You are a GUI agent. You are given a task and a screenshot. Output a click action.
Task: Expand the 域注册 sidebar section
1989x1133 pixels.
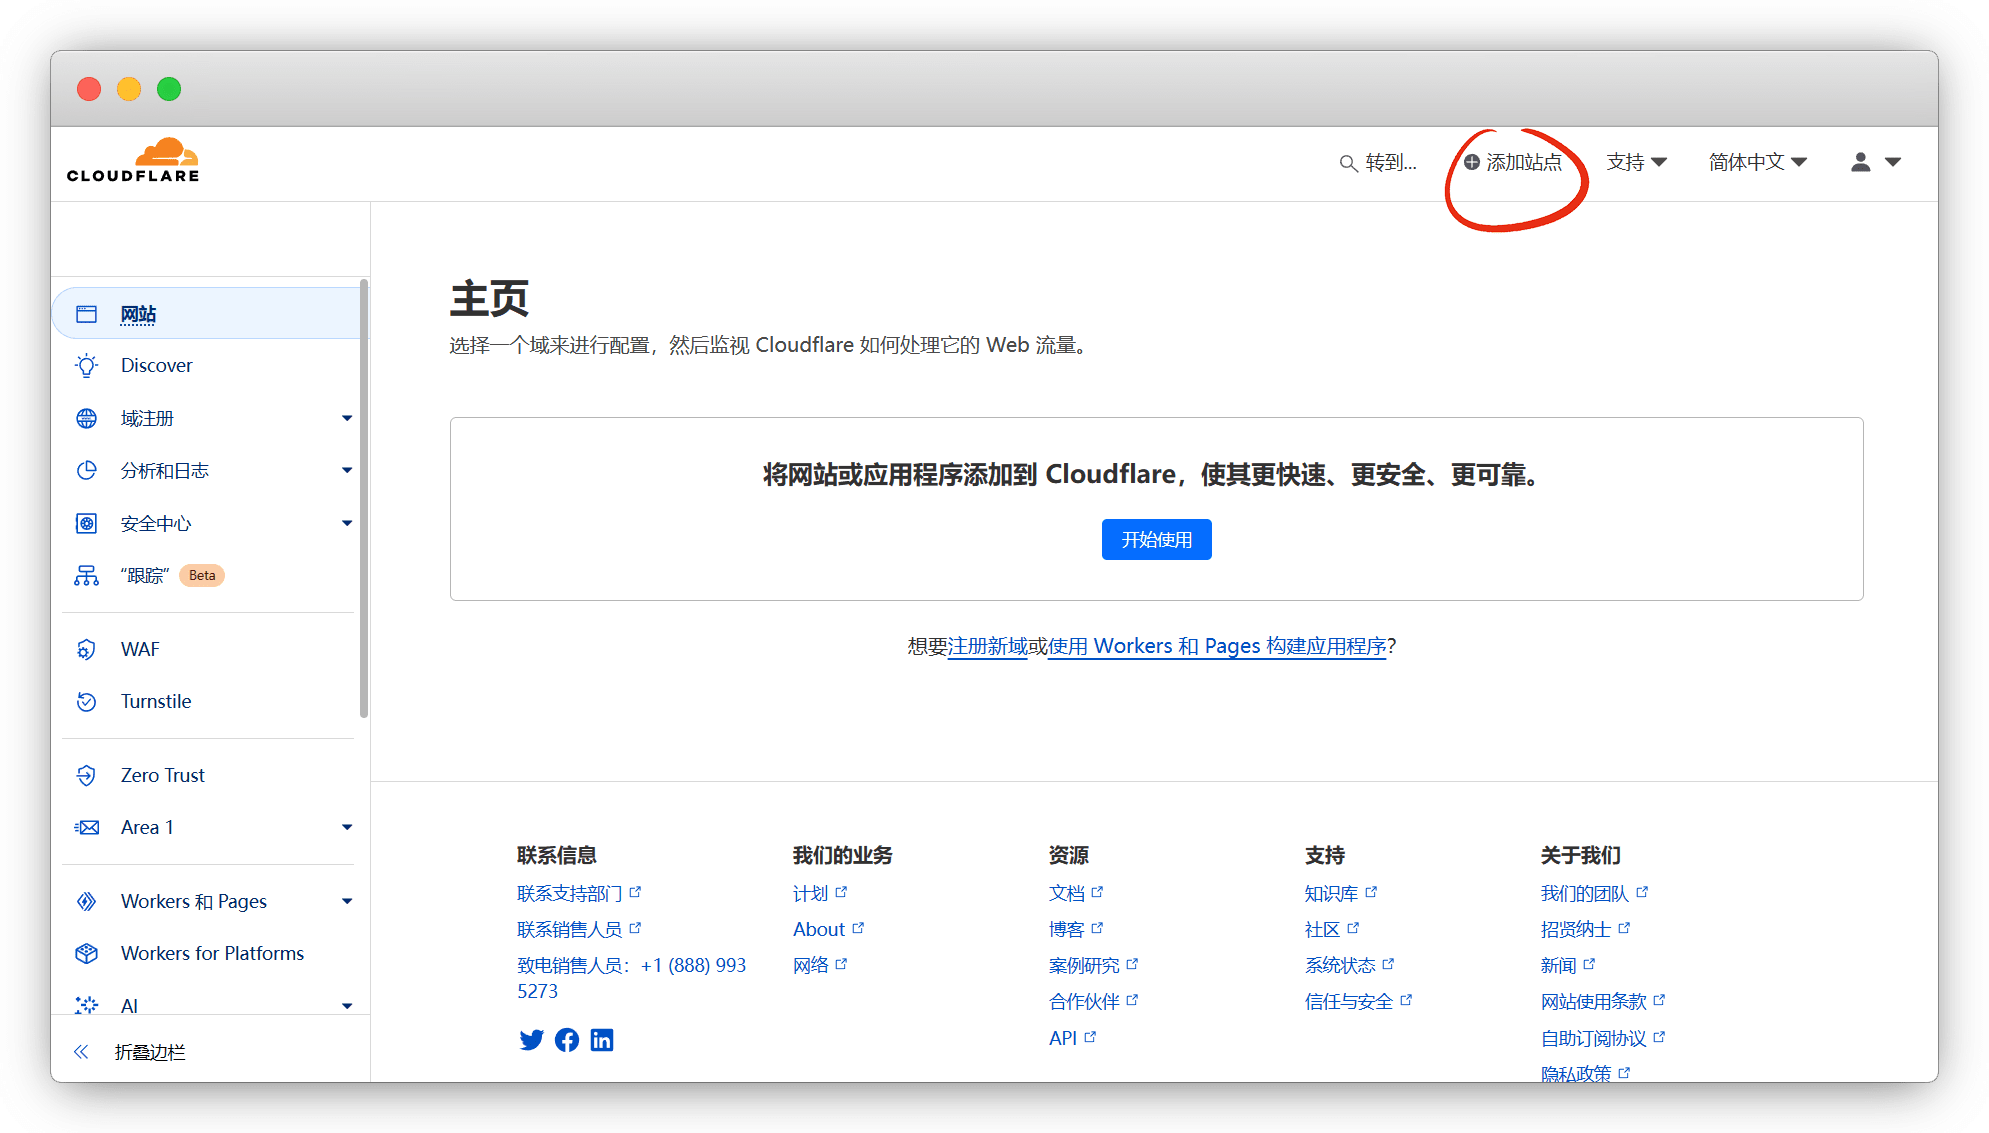346,419
